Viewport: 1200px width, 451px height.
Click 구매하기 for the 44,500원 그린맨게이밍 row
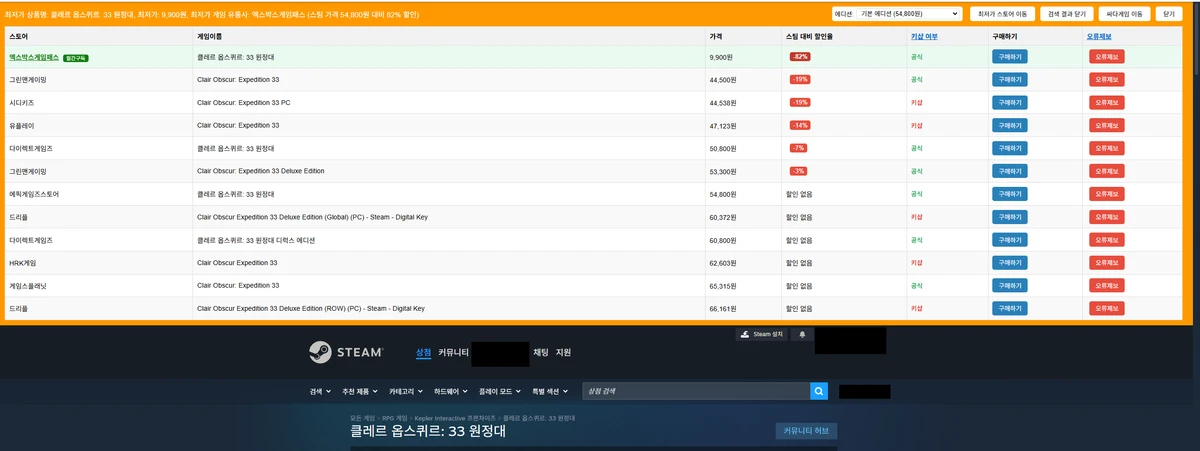pos(1009,79)
